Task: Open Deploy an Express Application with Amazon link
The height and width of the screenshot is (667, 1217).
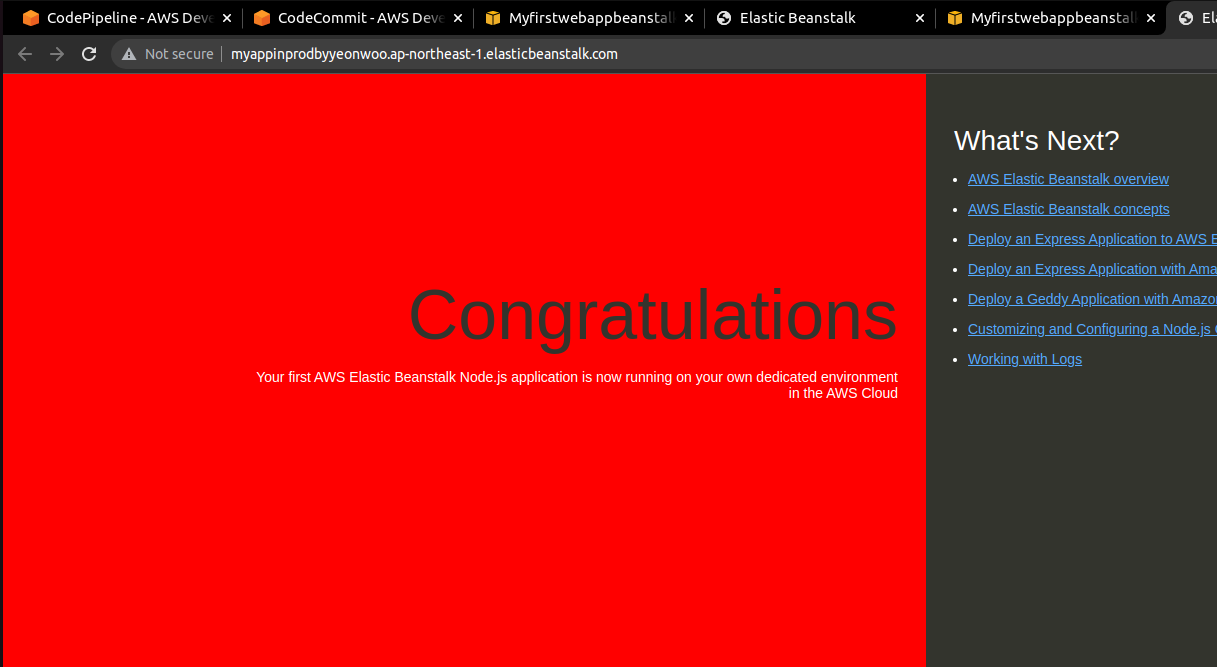Action: coord(1092,269)
